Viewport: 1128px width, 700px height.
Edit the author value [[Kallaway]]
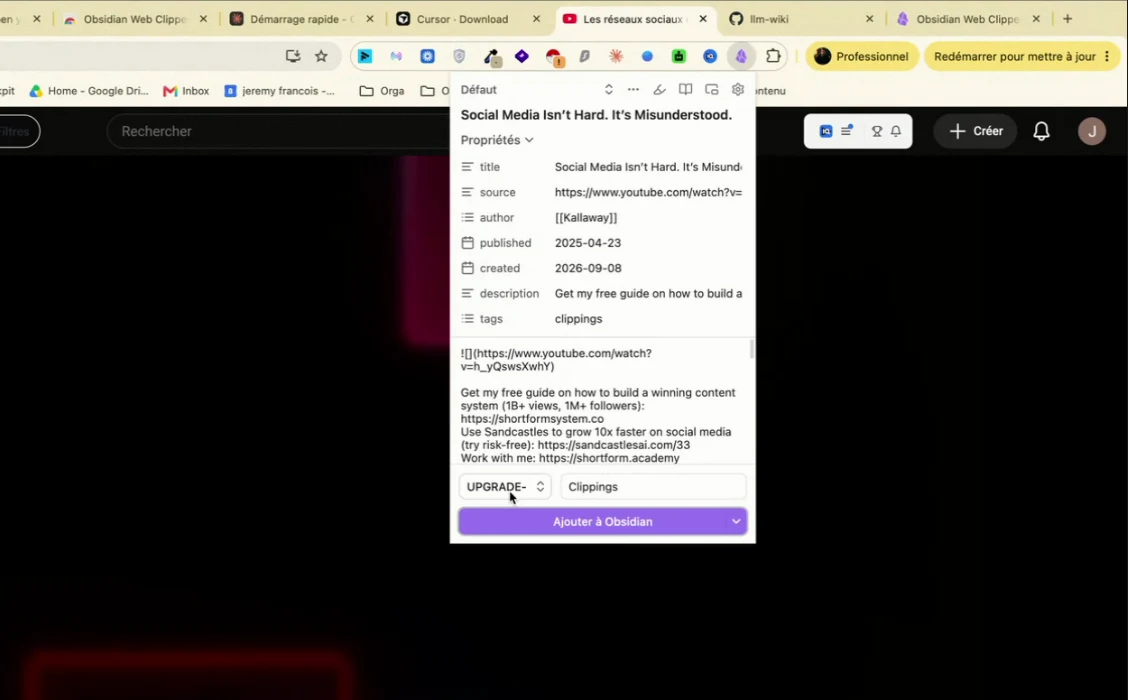[586, 217]
